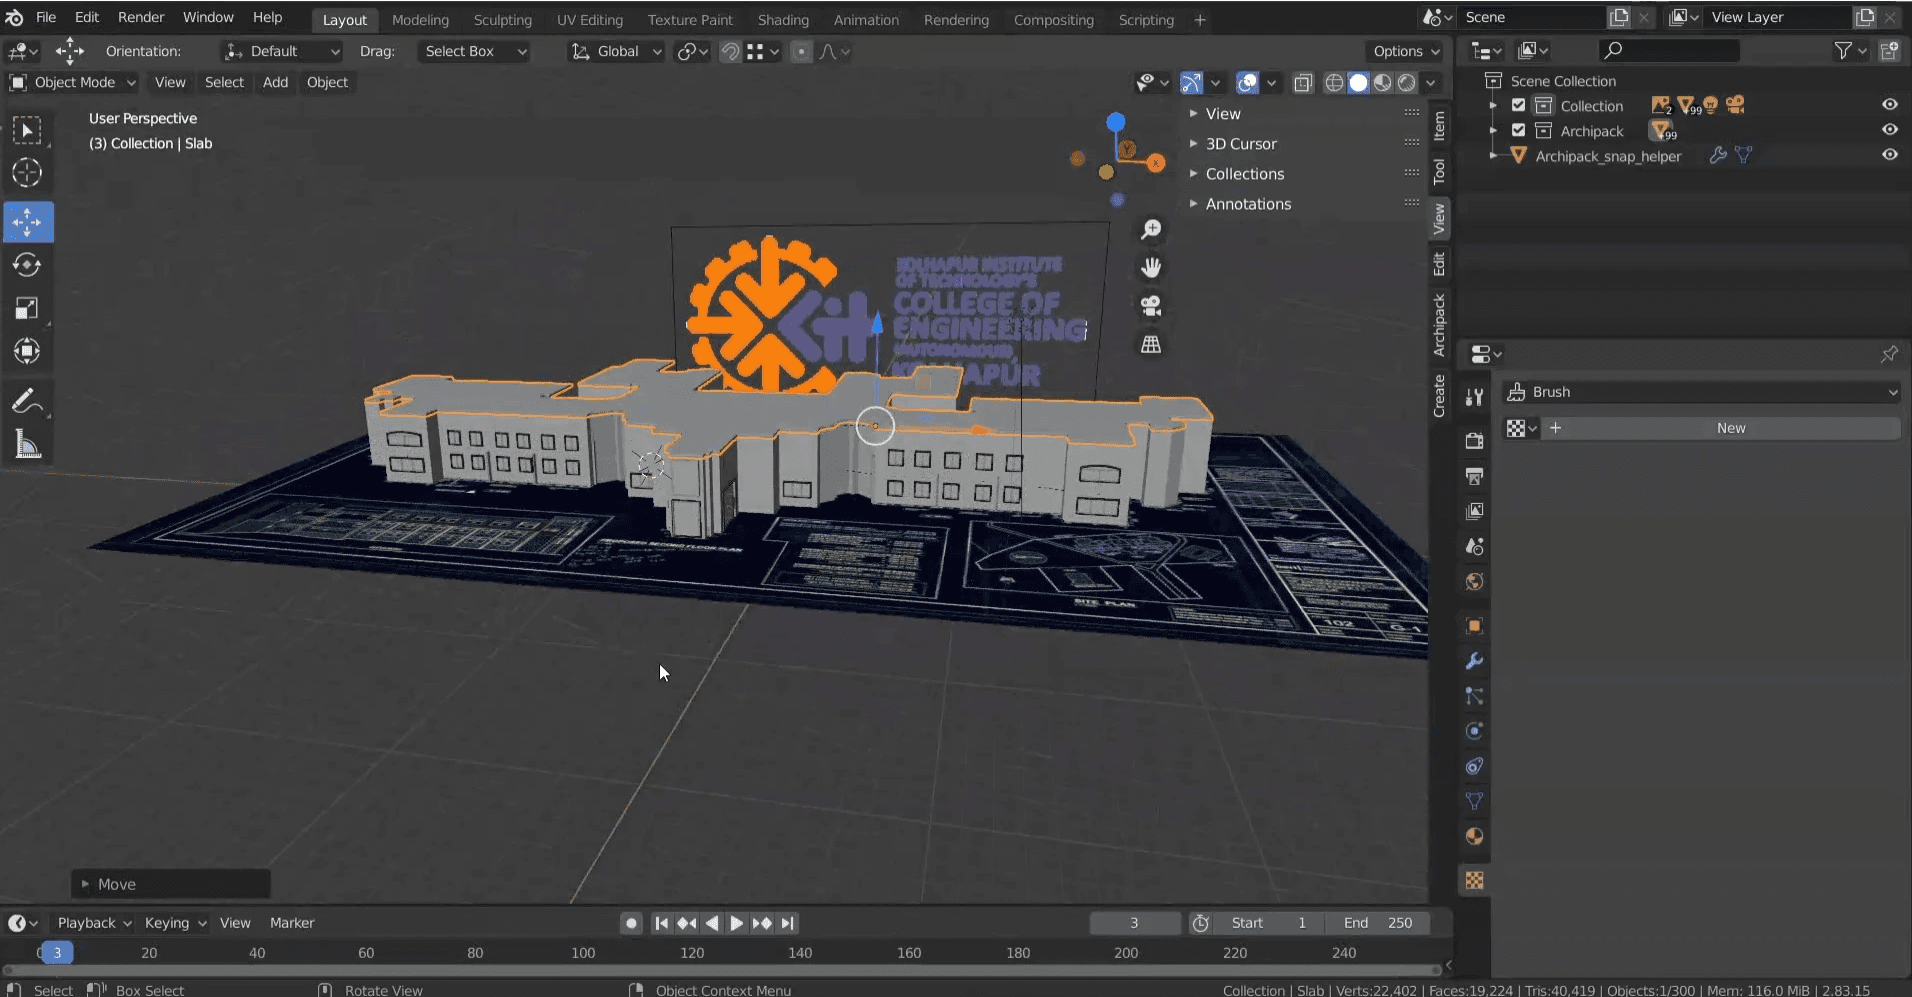Activate the 3D Cursor tool
1912x997 pixels.
click(x=27, y=173)
